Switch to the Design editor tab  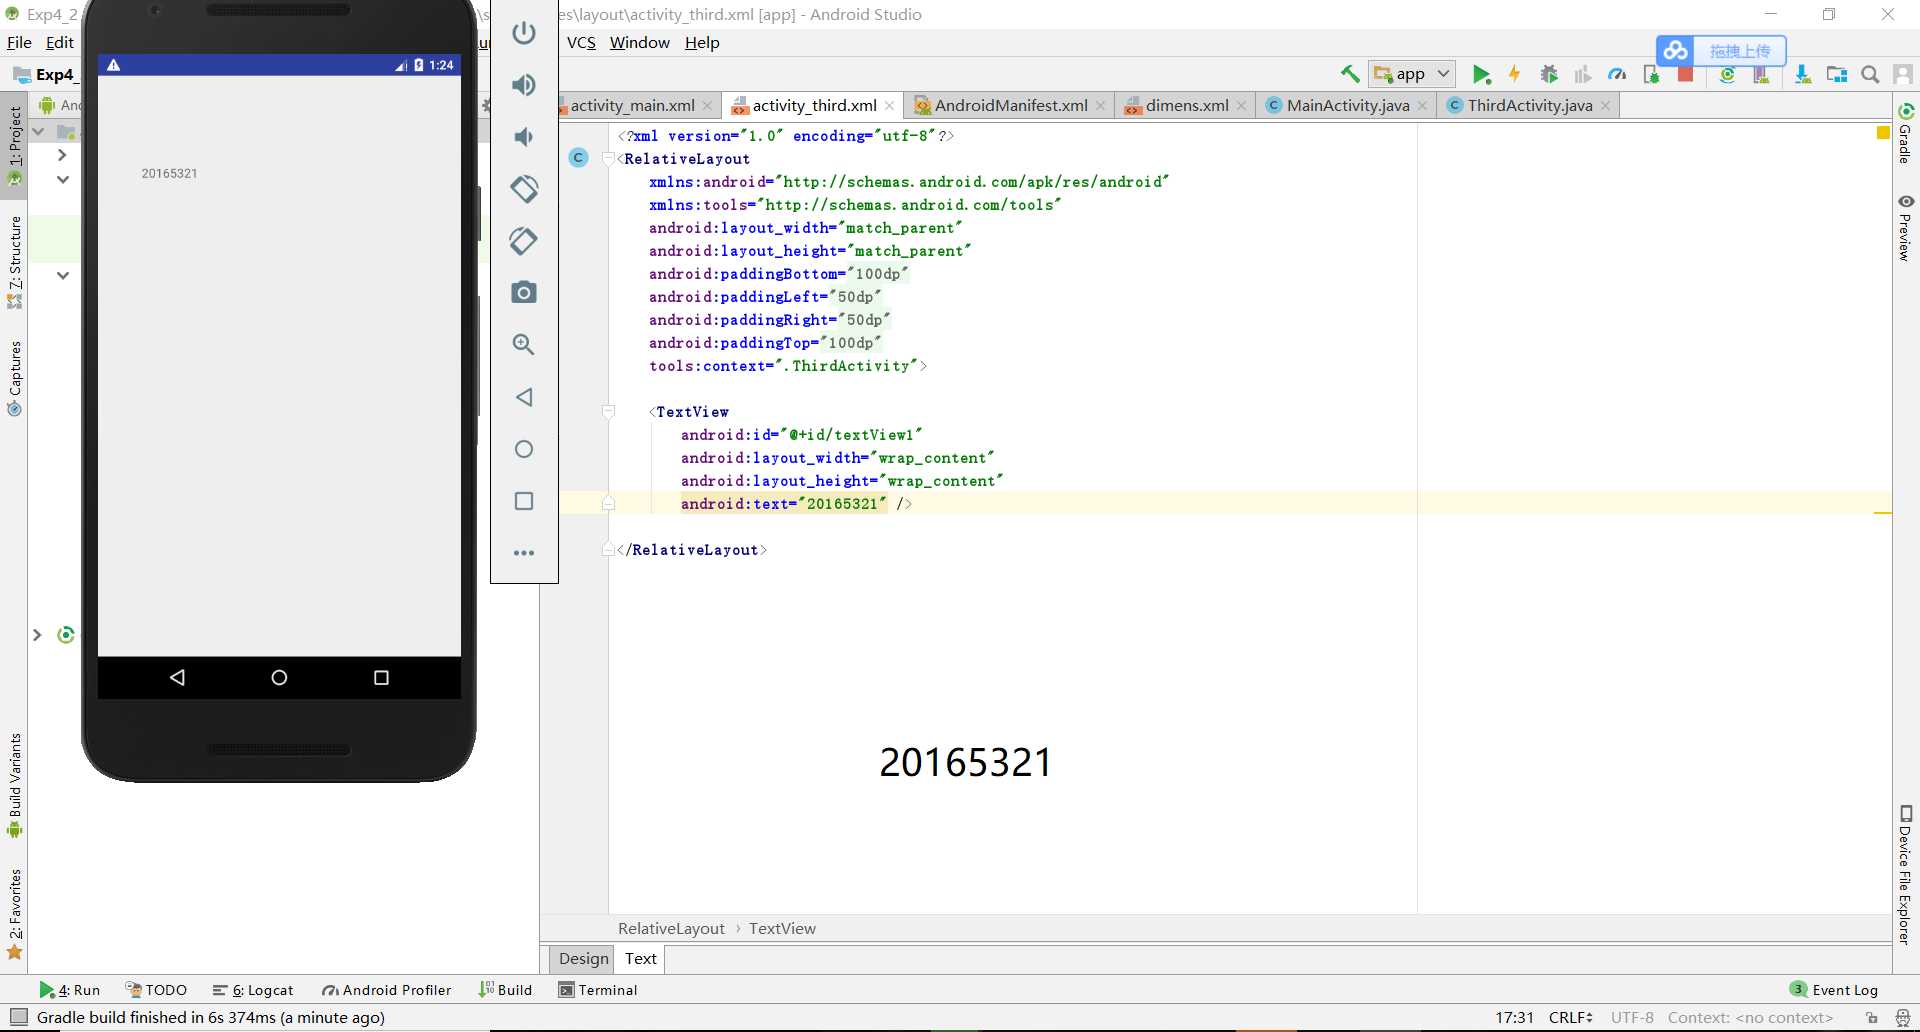583,958
